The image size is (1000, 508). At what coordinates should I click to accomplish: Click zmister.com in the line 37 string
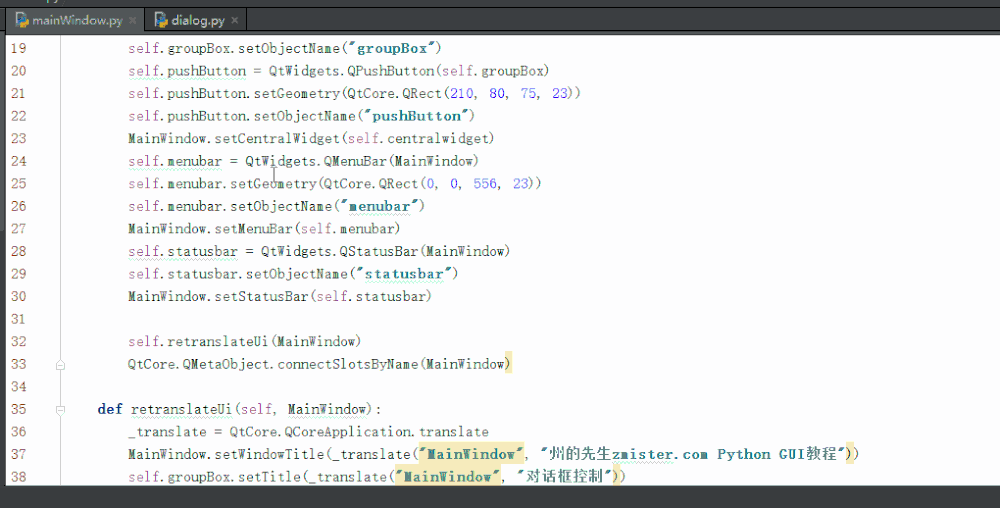(x=659, y=454)
